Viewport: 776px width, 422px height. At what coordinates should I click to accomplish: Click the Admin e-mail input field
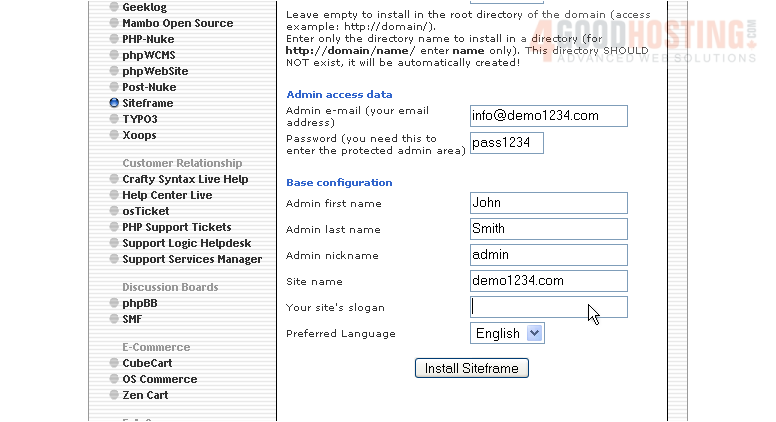548,116
